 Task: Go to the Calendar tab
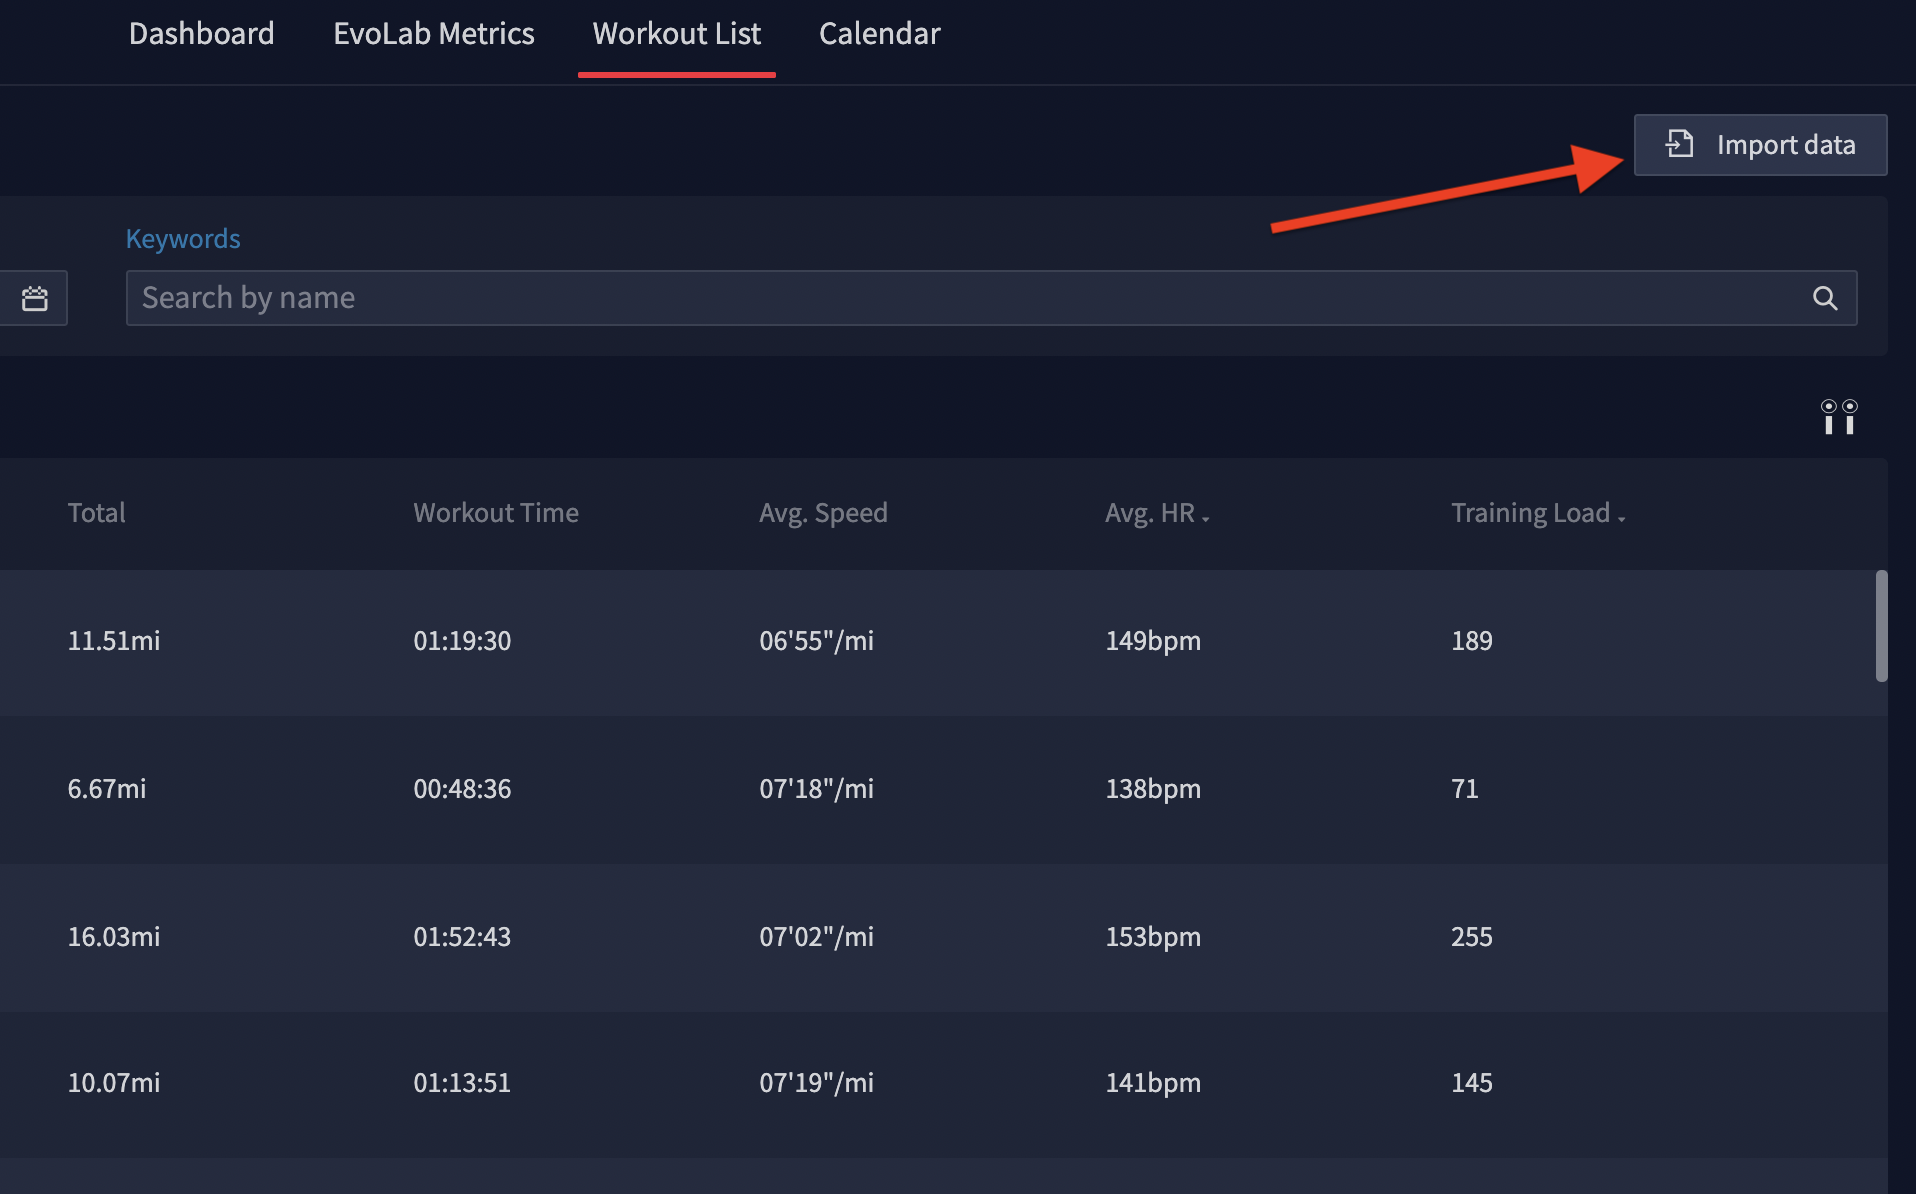(879, 34)
